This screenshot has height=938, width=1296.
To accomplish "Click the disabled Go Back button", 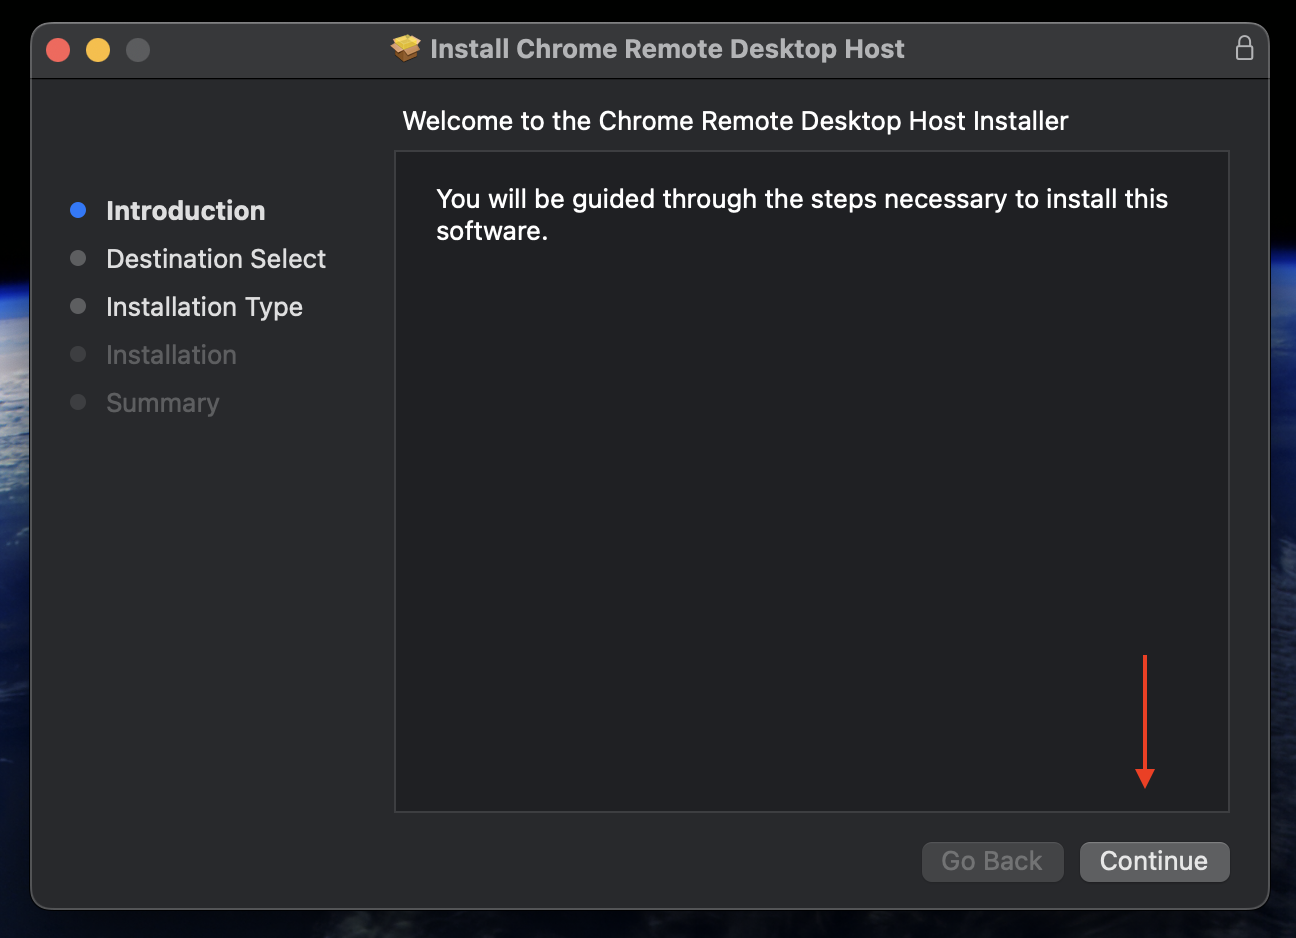I will pos(992,861).
